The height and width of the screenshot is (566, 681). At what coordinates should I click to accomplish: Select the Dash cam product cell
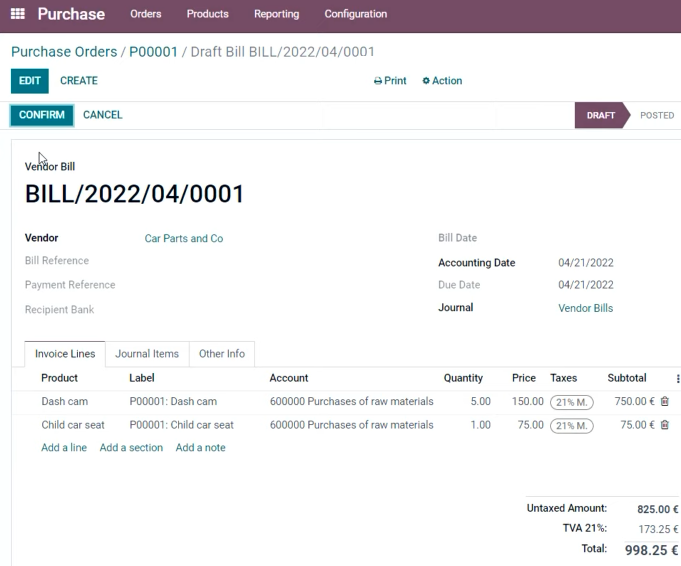pyautogui.click(x=64, y=401)
